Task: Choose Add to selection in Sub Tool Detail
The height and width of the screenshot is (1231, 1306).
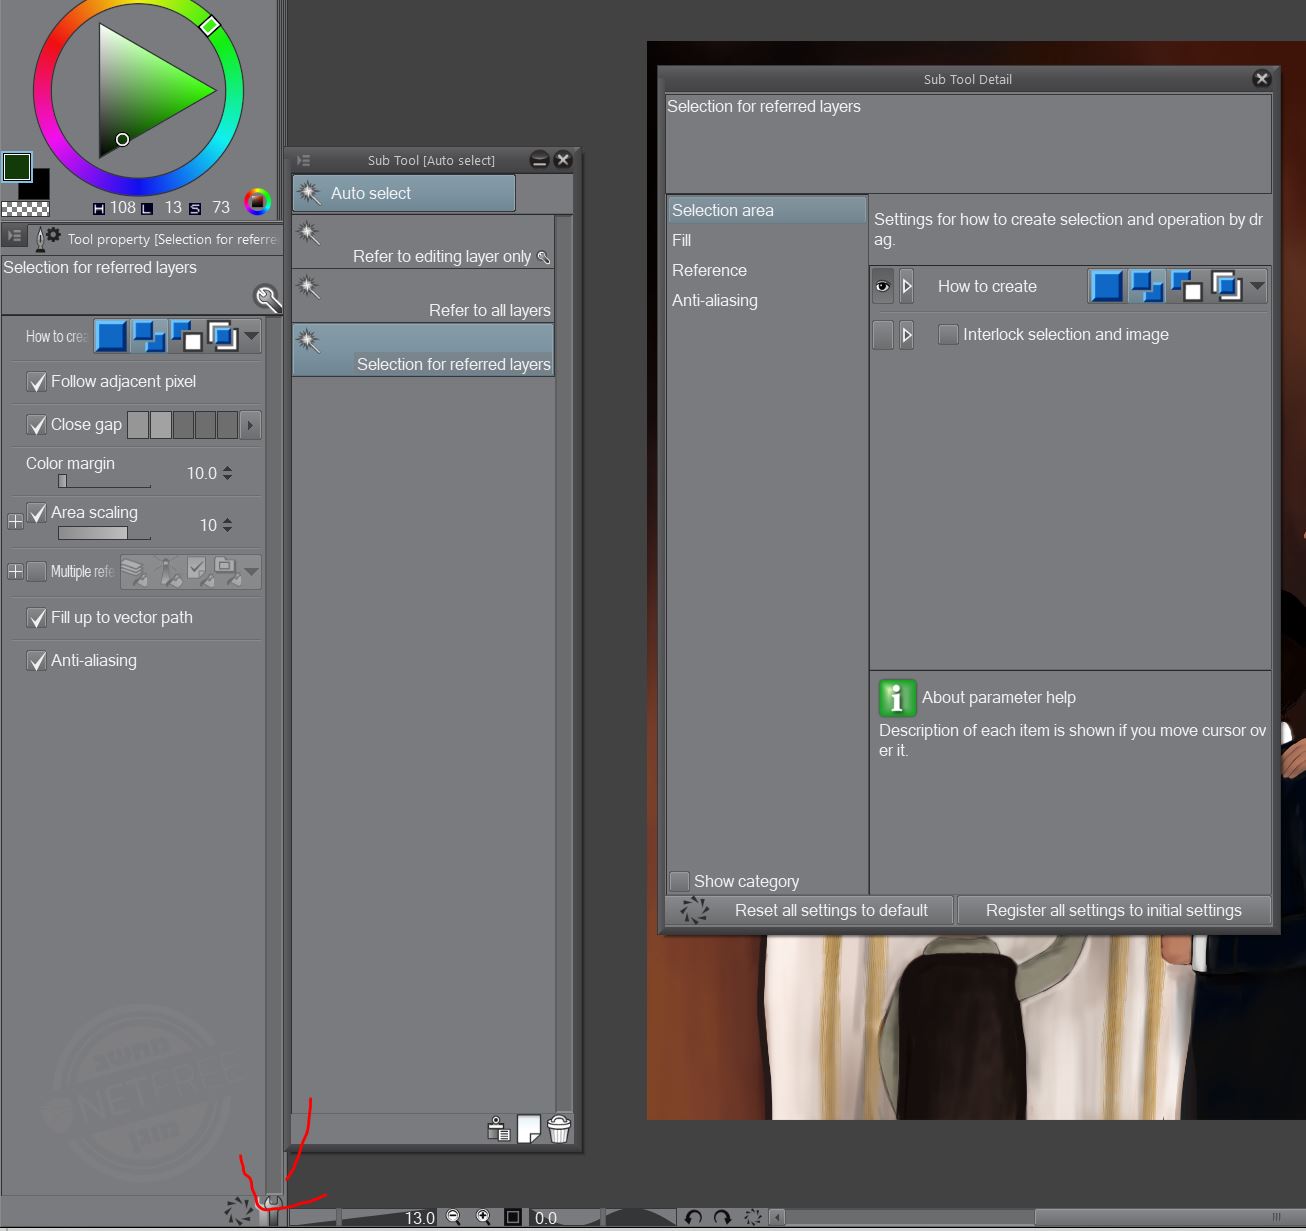Action: [1147, 286]
